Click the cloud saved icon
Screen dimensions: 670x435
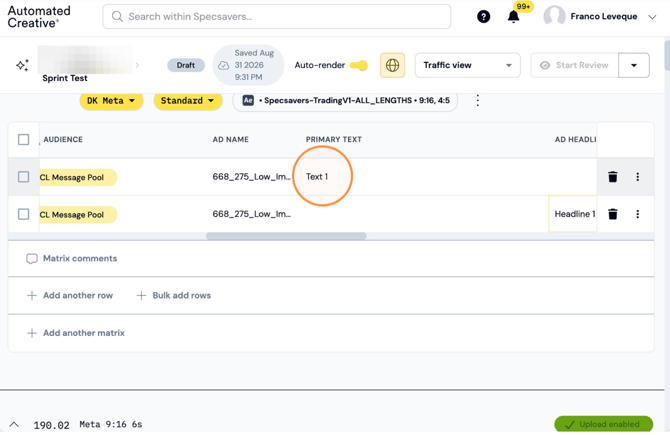[x=223, y=65]
